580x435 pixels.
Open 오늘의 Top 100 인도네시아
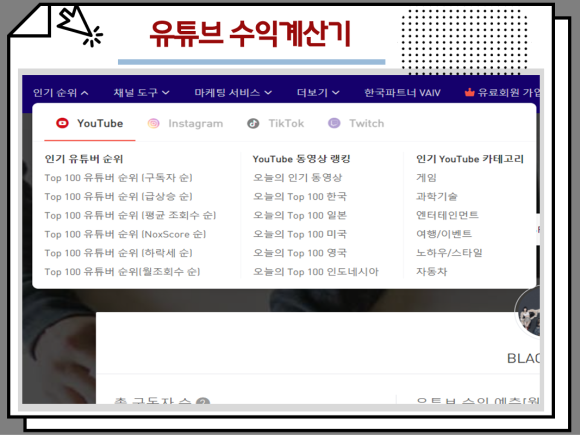pyautogui.click(x=316, y=272)
